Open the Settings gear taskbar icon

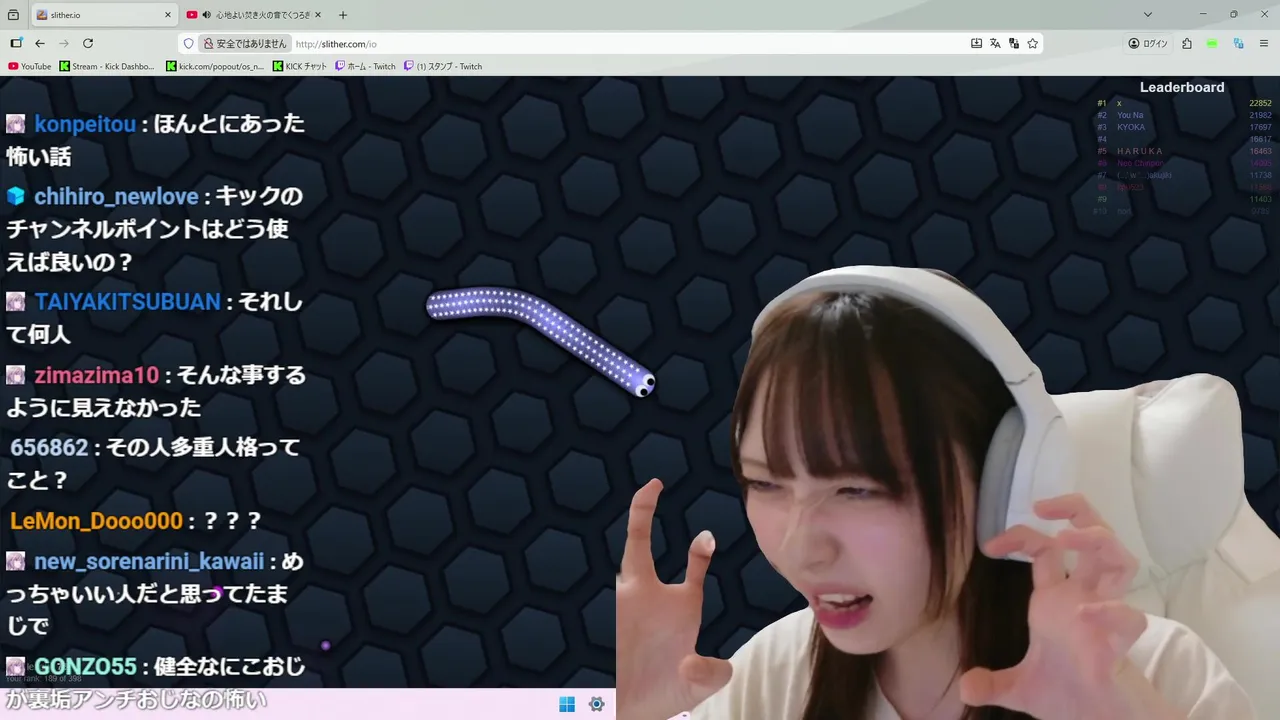click(x=597, y=704)
